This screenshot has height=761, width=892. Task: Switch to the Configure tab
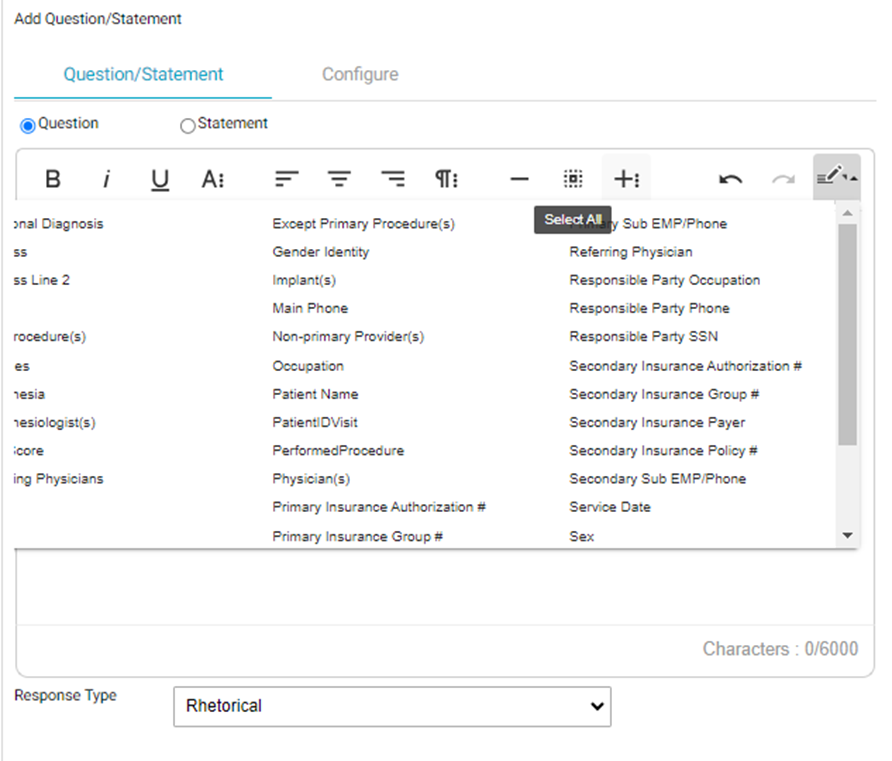pos(360,75)
